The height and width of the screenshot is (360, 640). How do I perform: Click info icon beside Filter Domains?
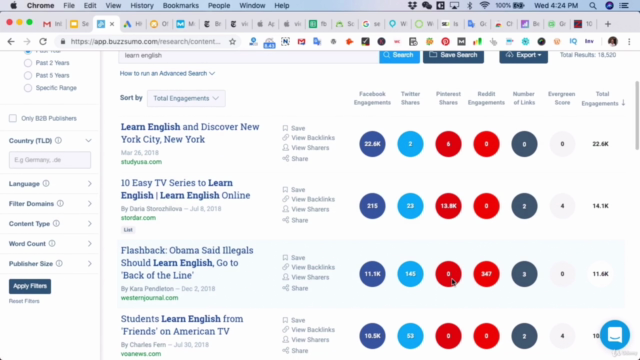coord(60,203)
